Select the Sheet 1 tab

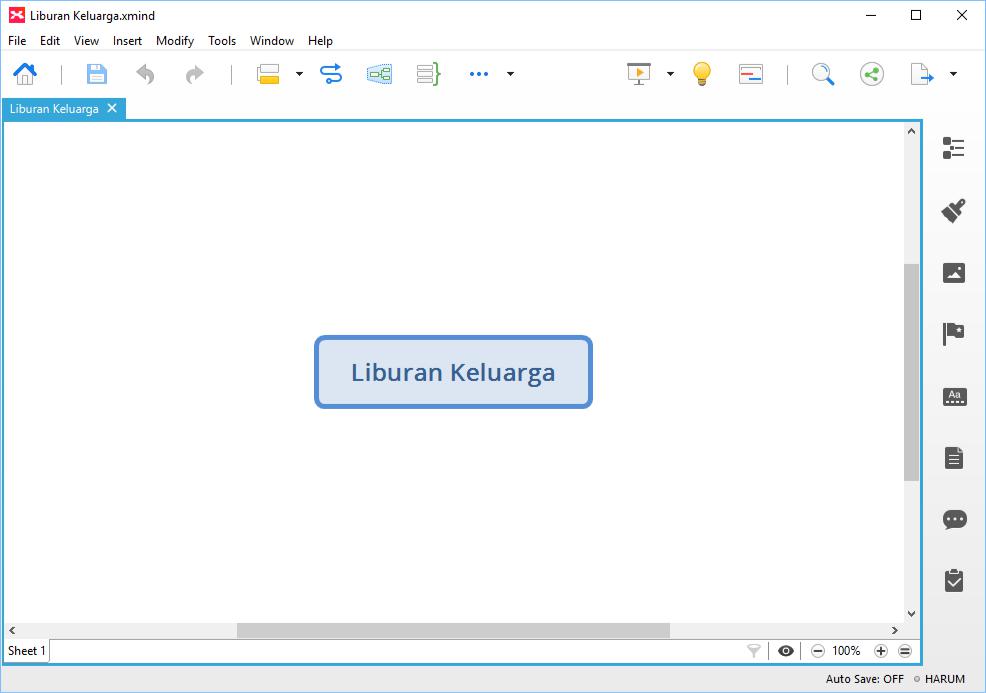click(26, 651)
